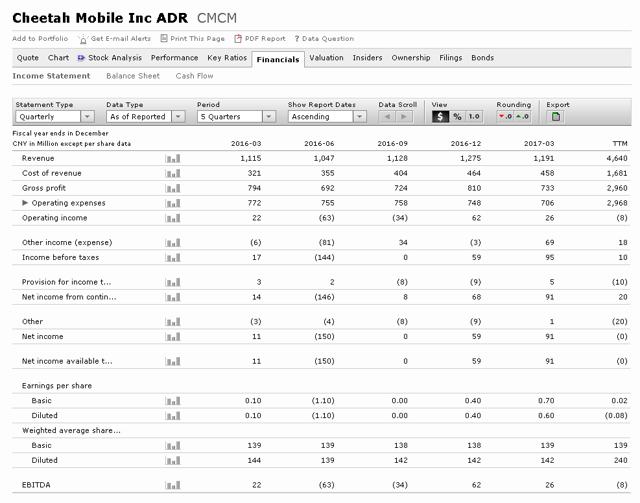Screen dimensions: 640x503
Task: Open the Gross profit chart icon
Action: 173,188
